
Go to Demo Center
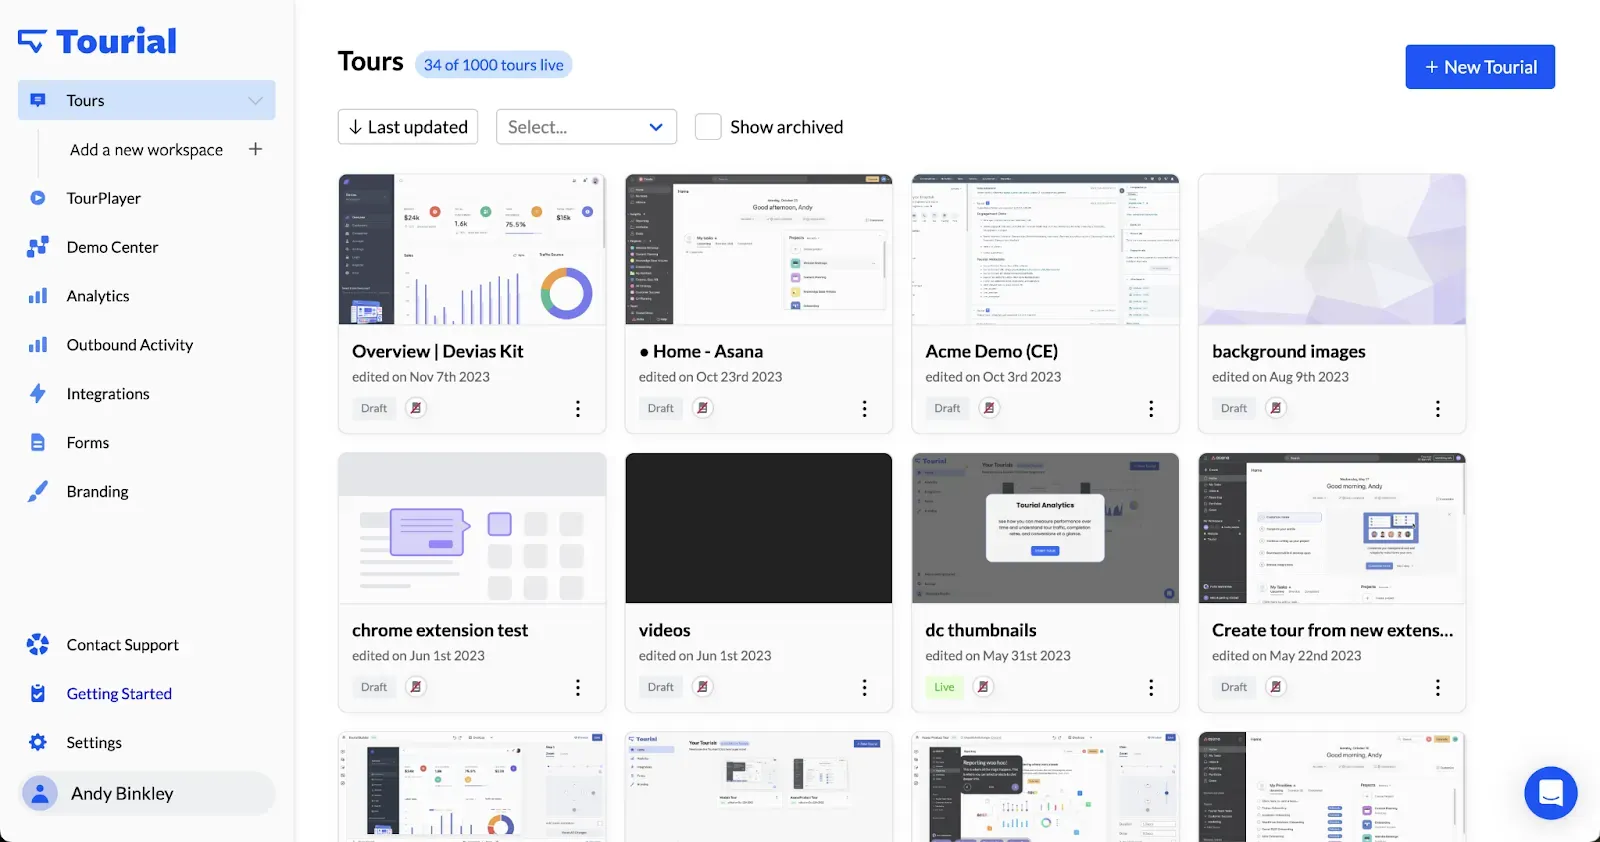click(112, 247)
